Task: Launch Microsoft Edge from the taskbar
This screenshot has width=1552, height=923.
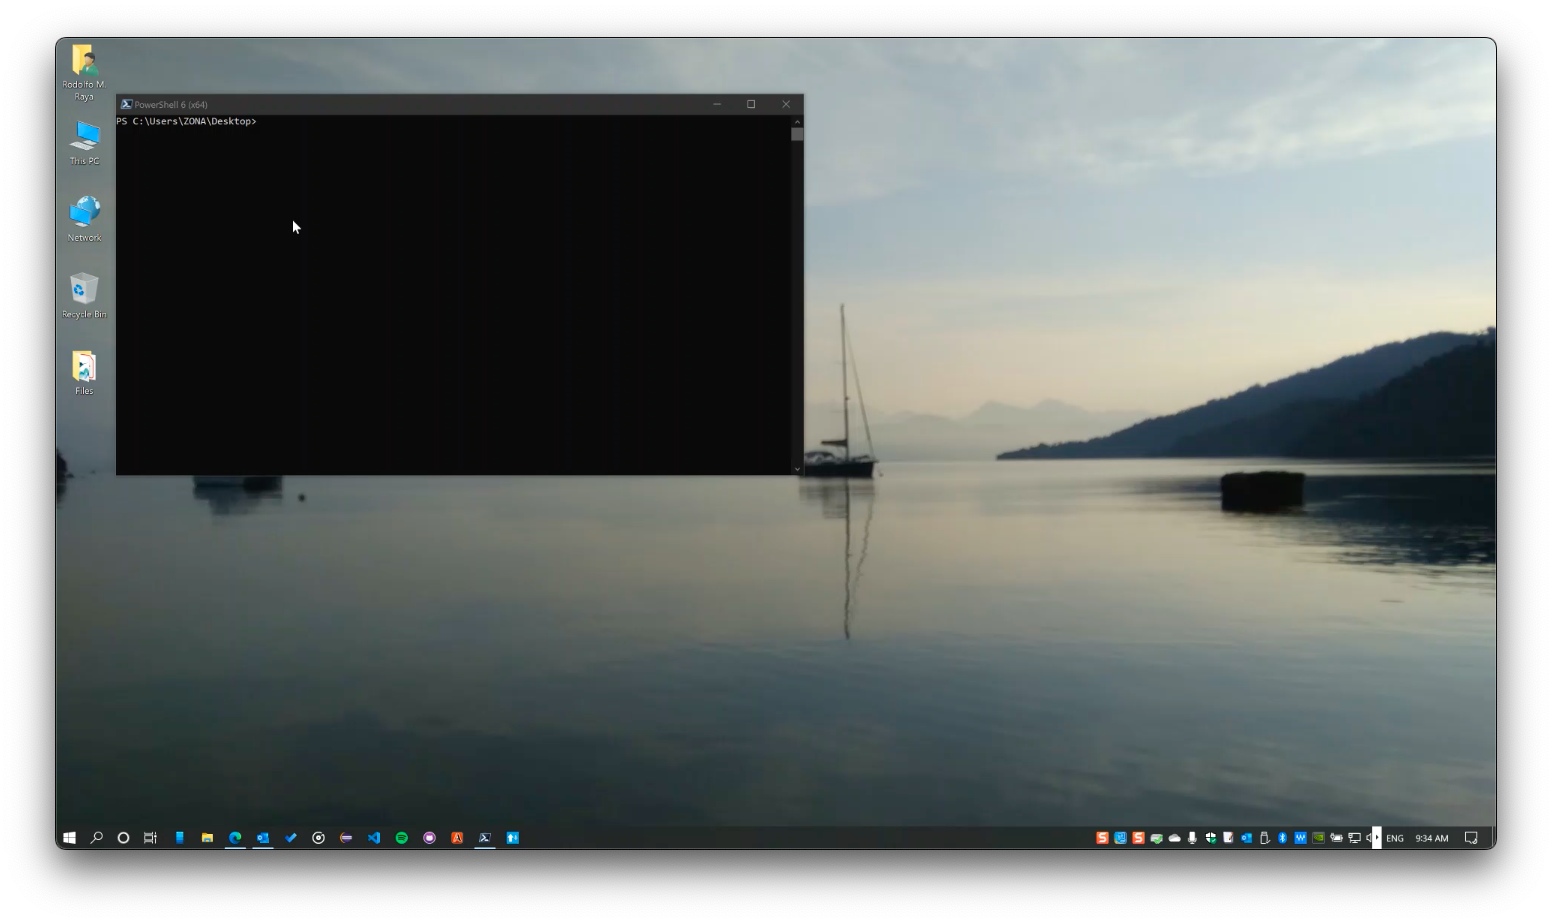Action: pos(235,838)
